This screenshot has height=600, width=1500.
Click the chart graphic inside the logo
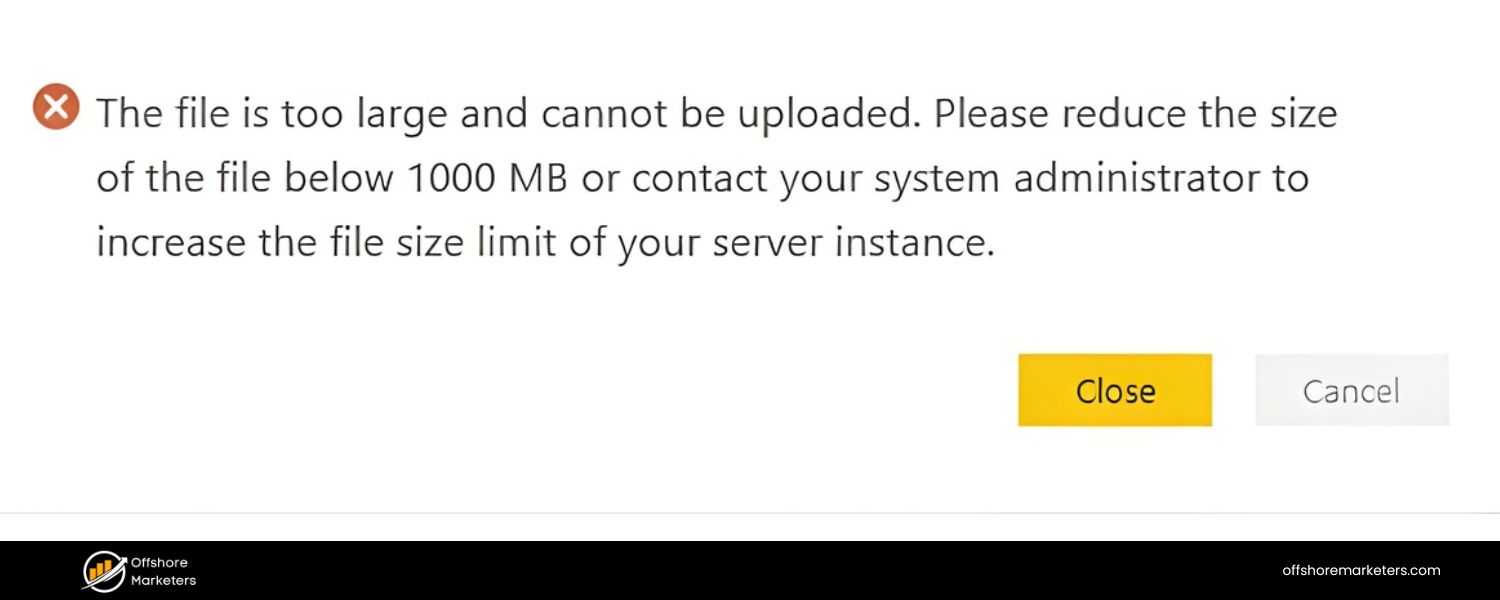click(99, 570)
